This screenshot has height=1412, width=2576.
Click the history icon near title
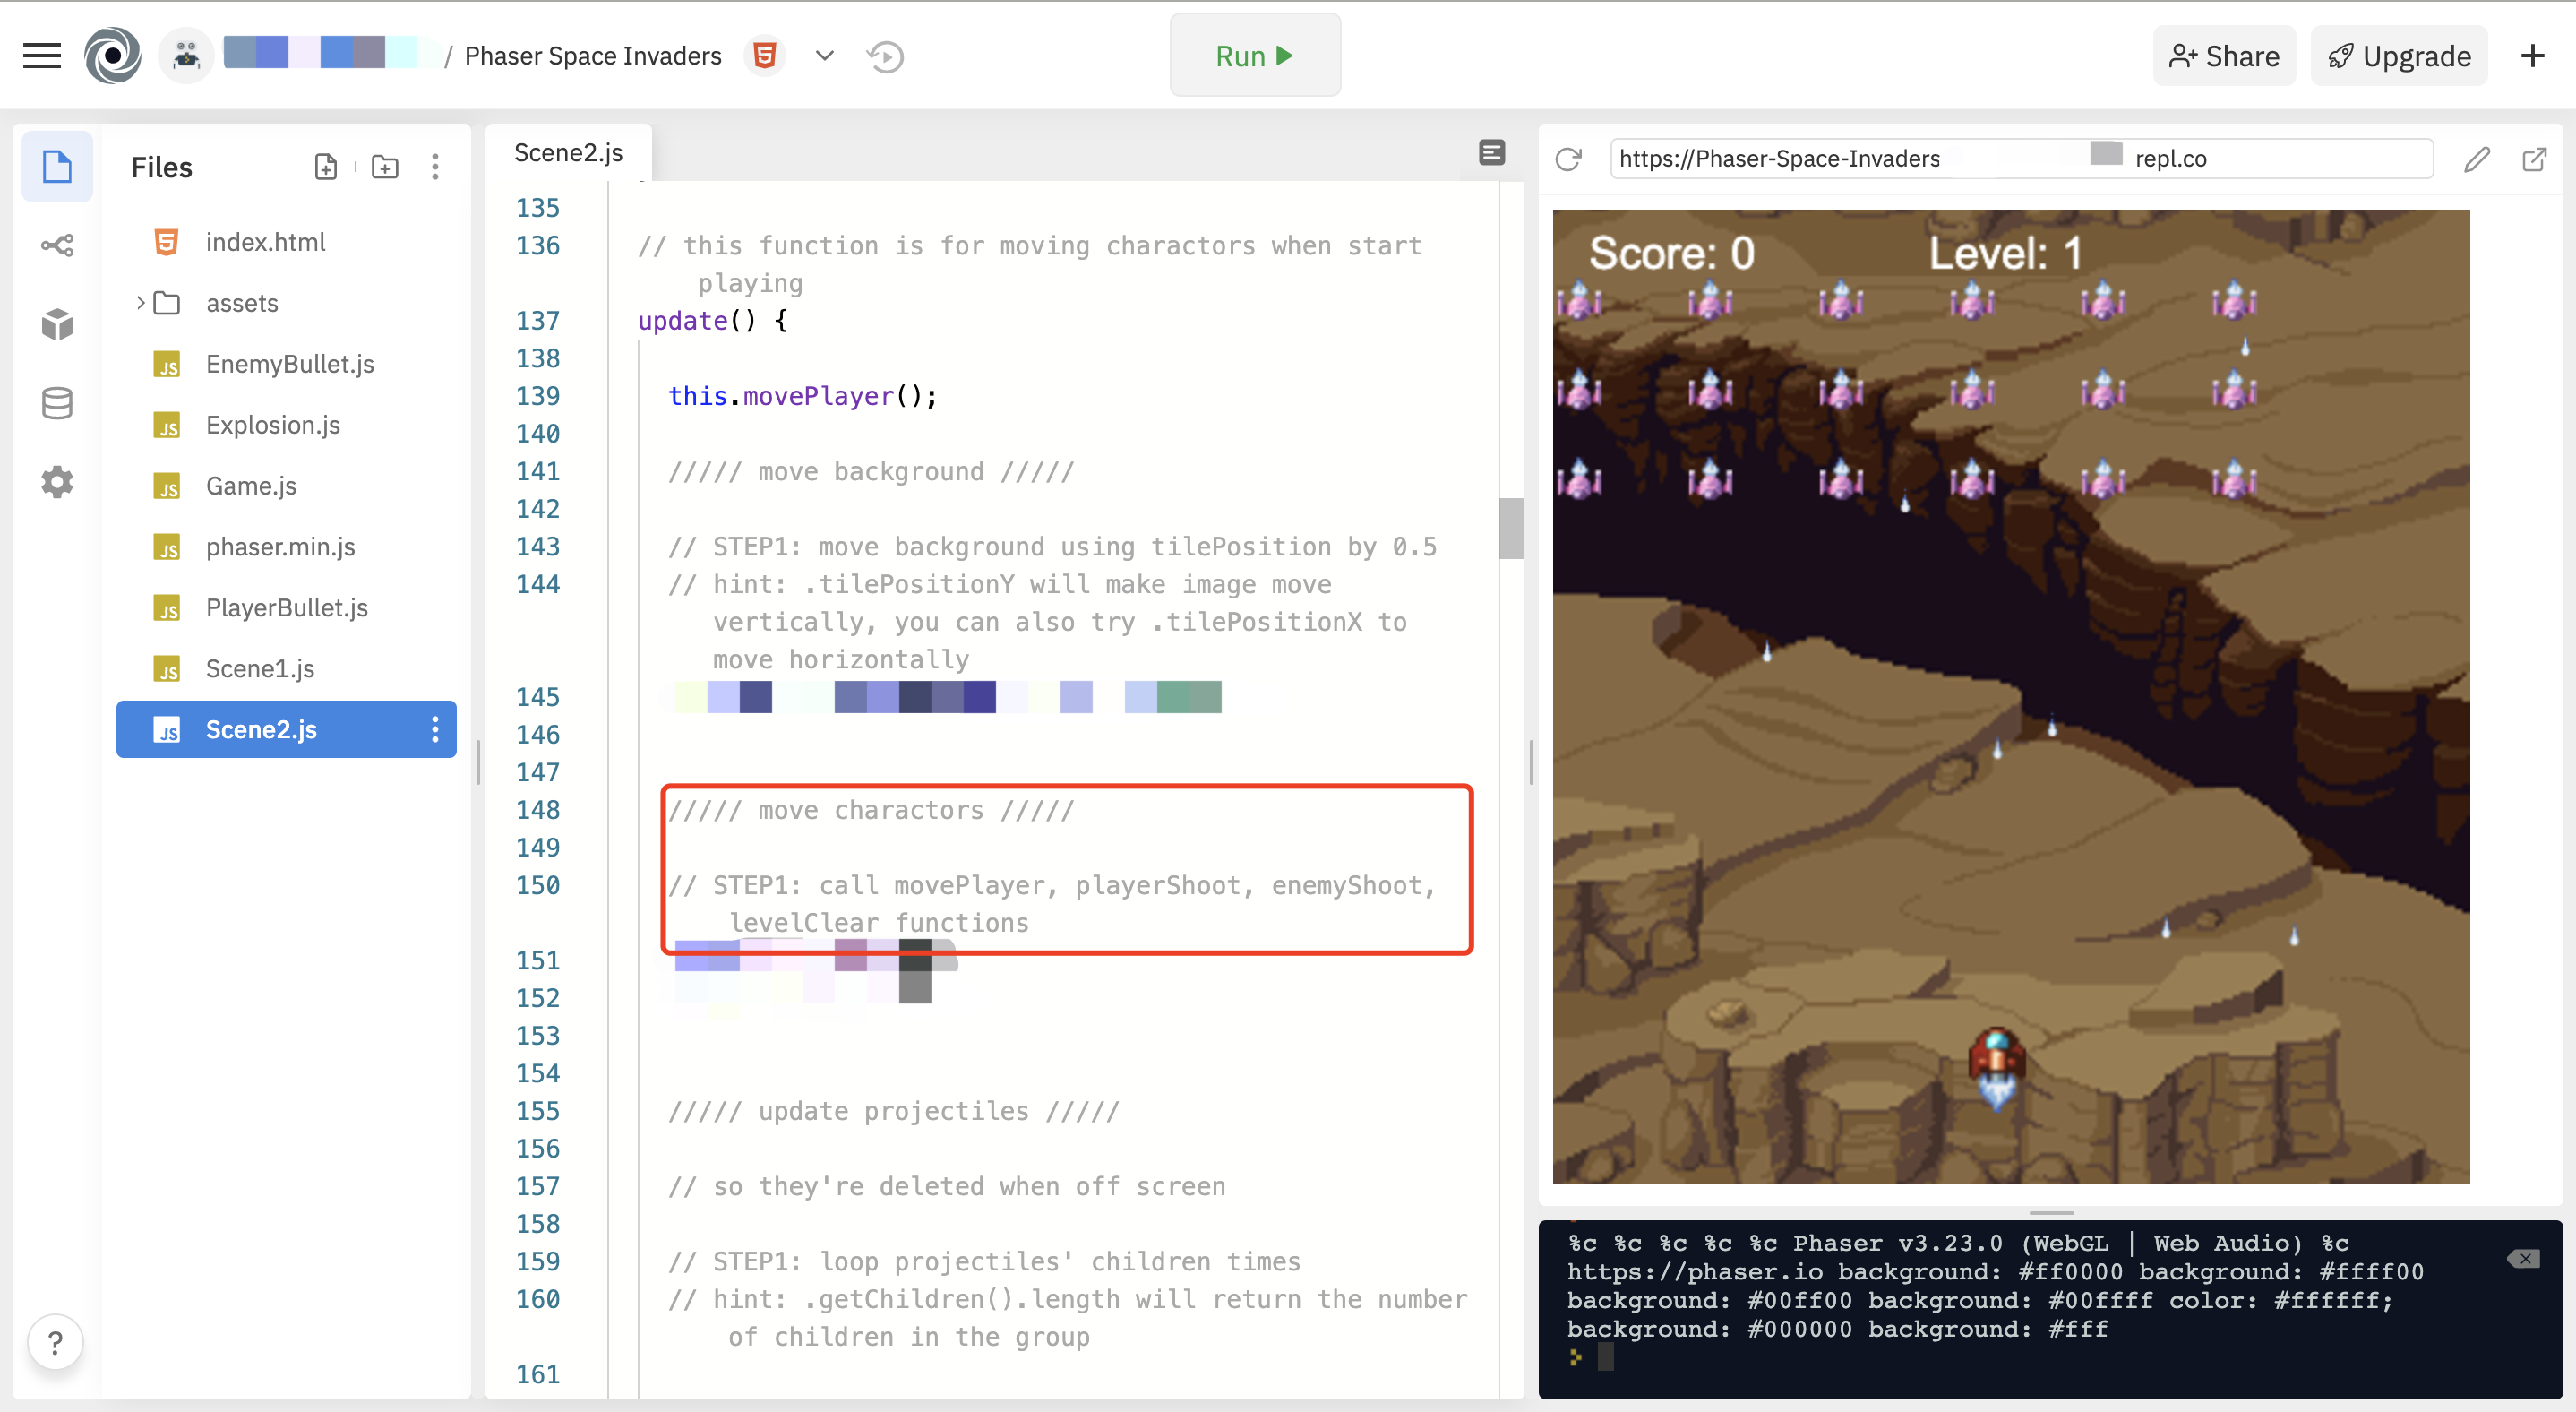(x=886, y=57)
